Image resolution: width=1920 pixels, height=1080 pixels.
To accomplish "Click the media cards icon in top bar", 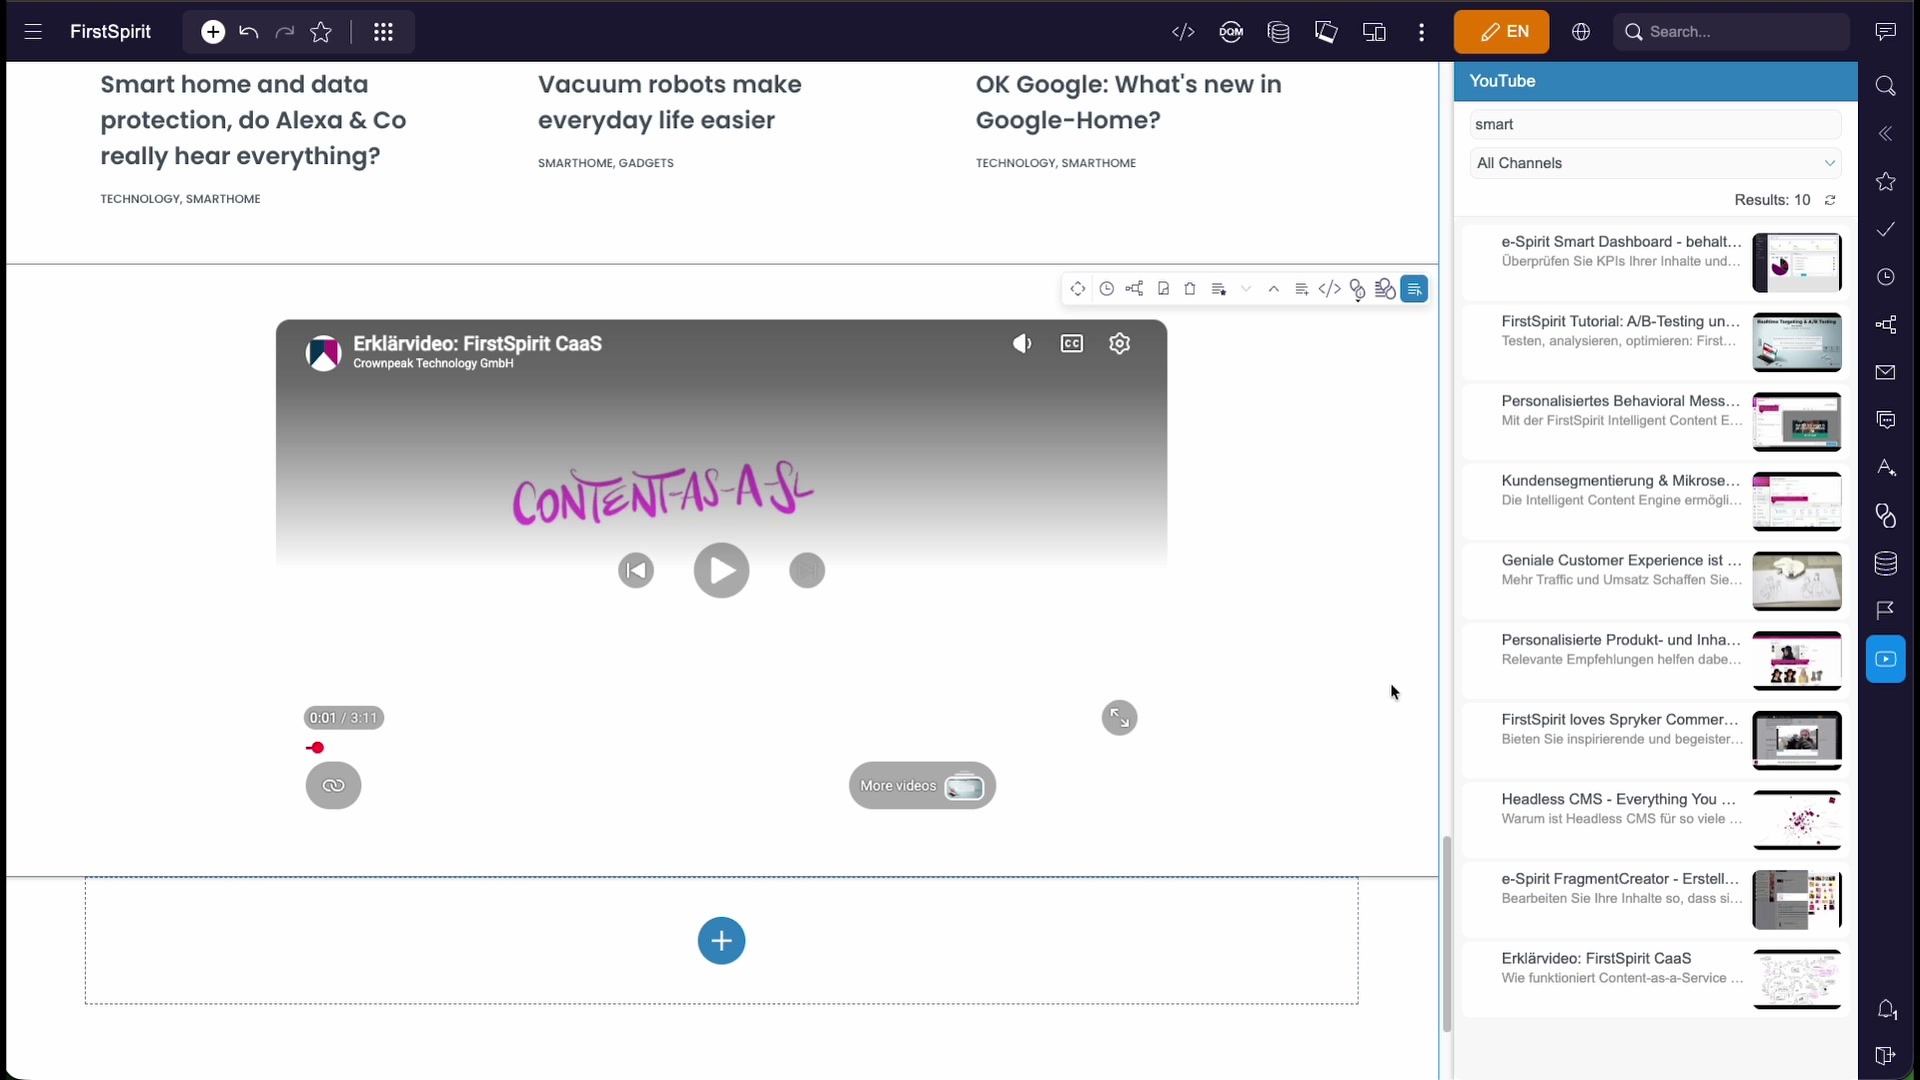I will point(1326,32).
